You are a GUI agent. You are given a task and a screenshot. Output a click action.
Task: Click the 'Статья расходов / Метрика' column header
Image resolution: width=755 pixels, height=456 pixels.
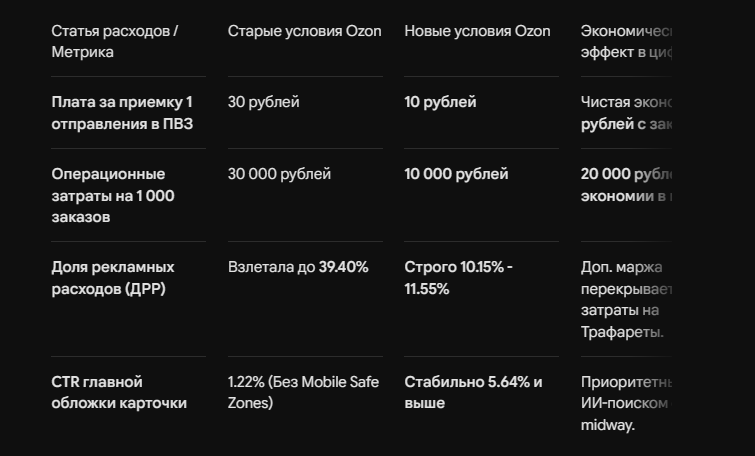coord(115,41)
